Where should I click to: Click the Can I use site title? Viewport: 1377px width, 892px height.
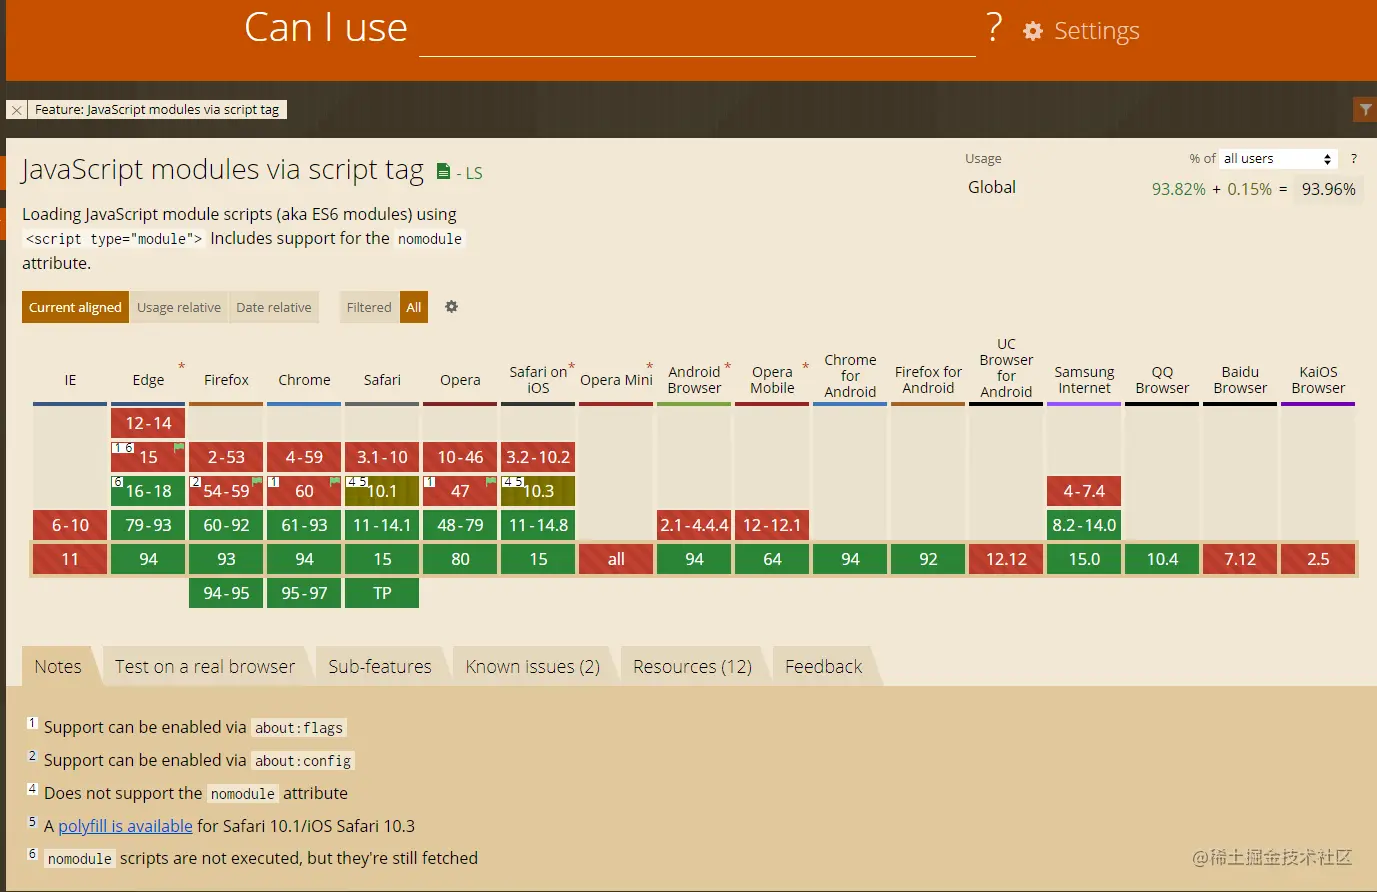point(326,28)
